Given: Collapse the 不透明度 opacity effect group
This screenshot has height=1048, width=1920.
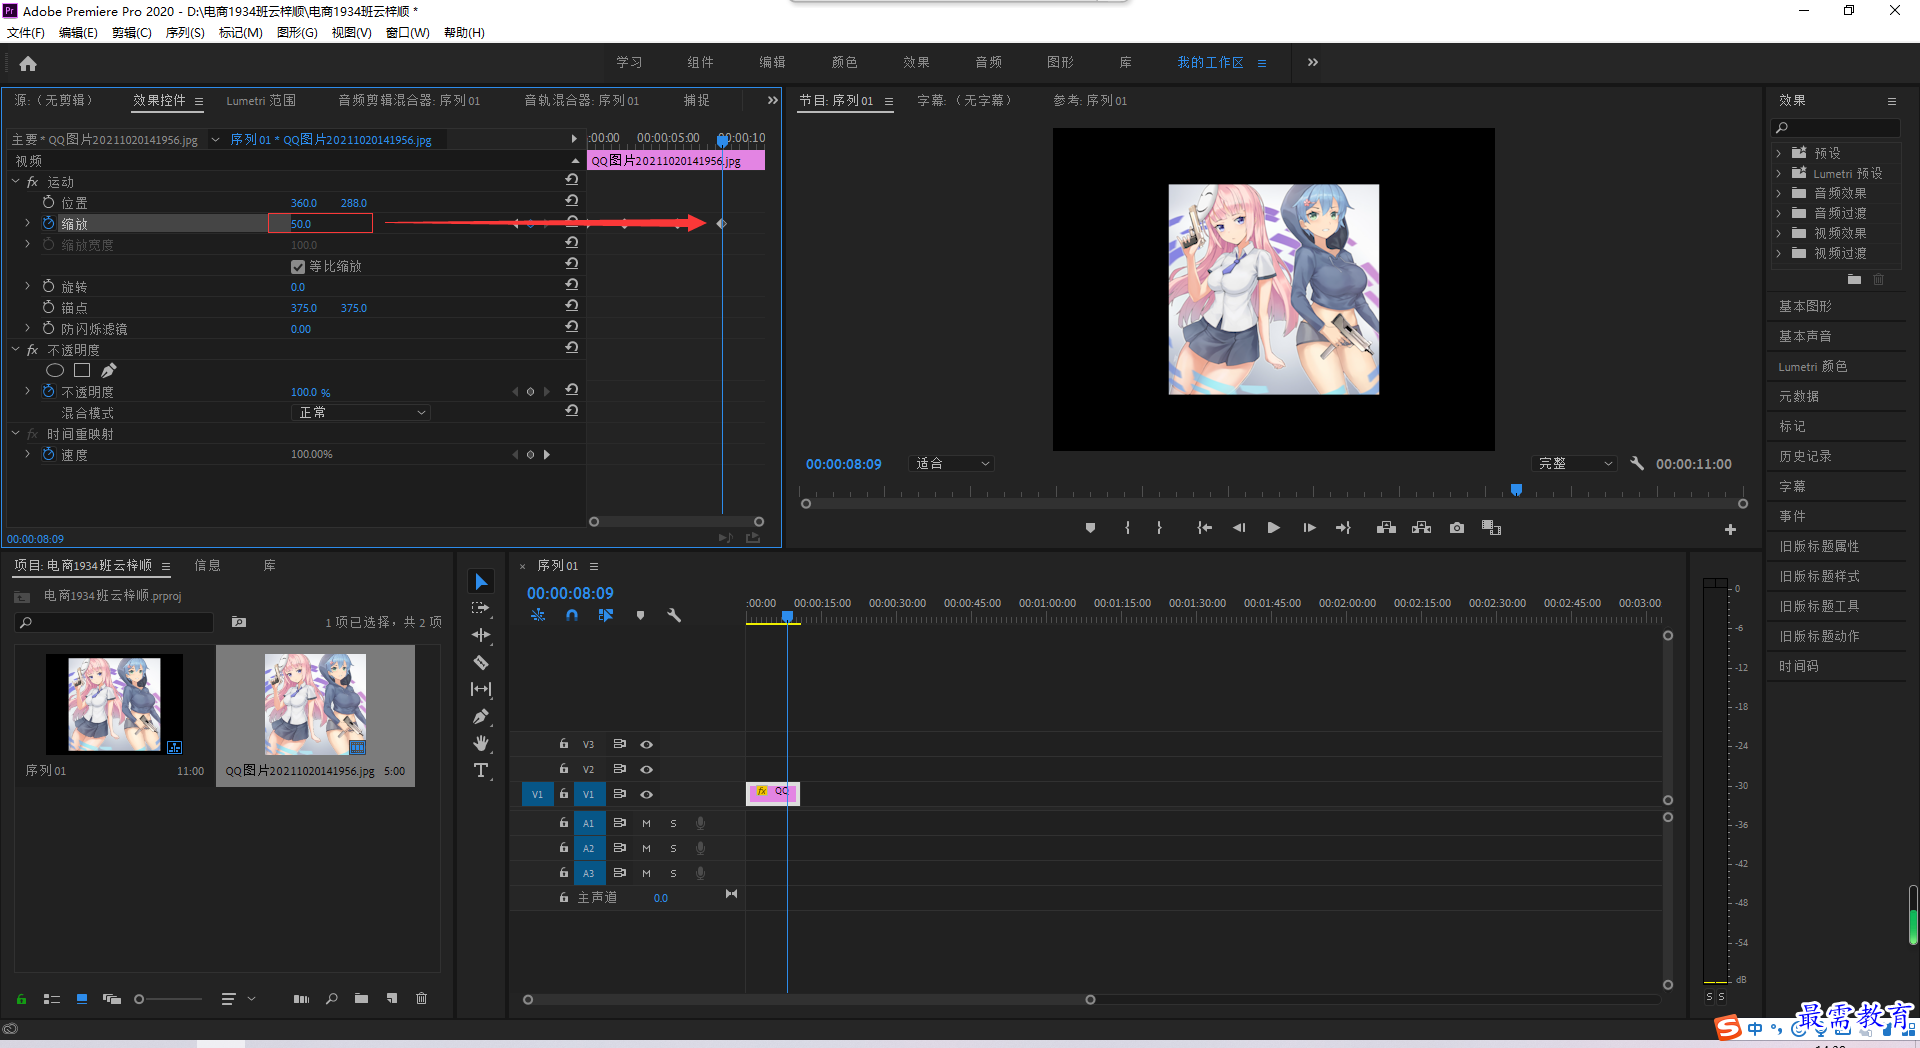Looking at the screenshot, I should click(x=15, y=349).
